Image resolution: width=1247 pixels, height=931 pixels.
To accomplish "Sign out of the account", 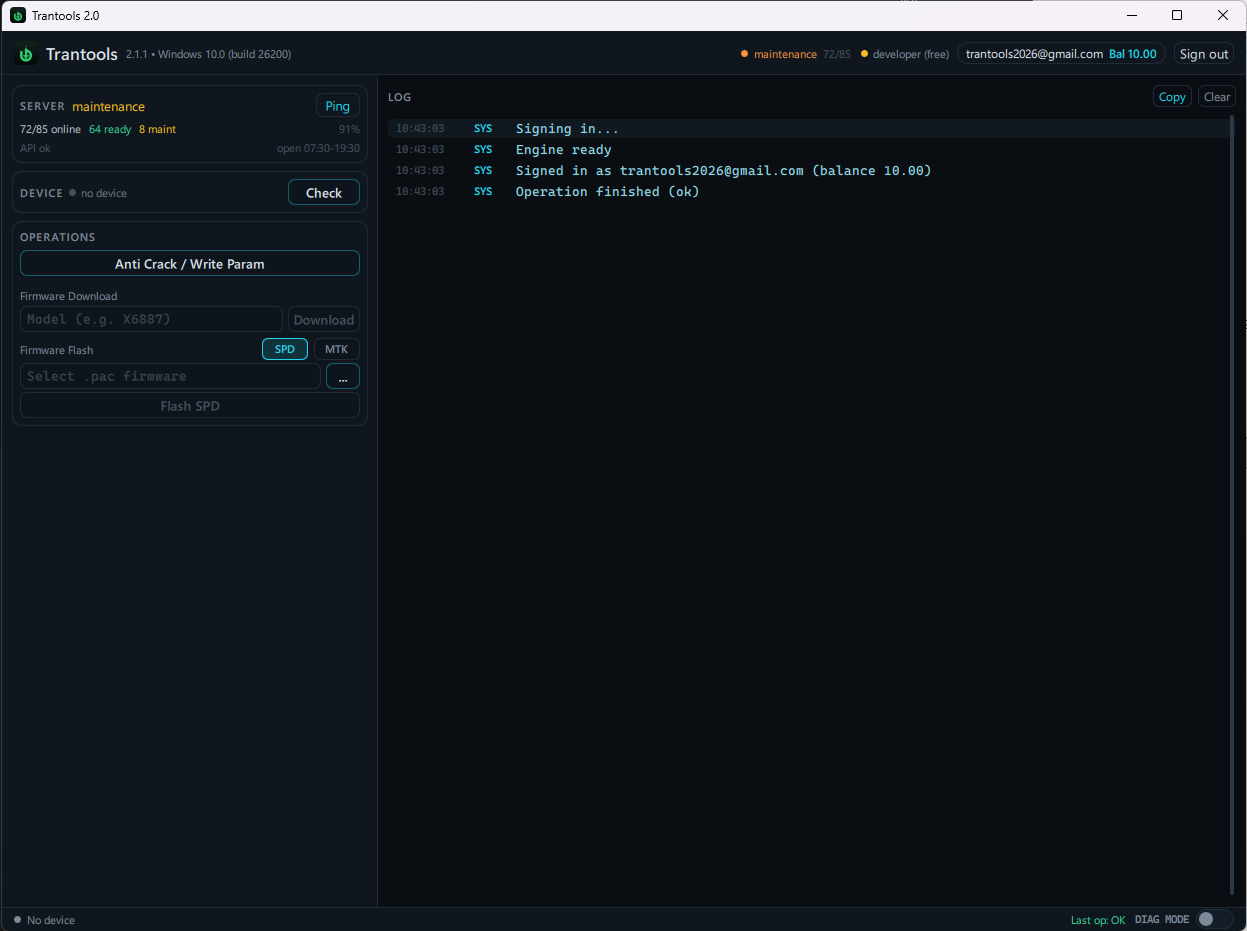I will 1204,54.
